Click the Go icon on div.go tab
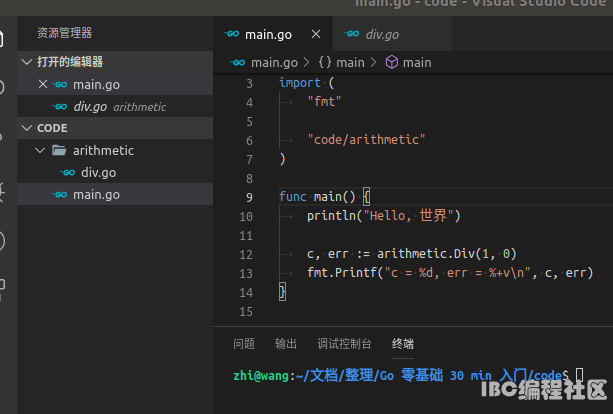The height and width of the screenshot is (414, 613). click(x=351, y=34)
